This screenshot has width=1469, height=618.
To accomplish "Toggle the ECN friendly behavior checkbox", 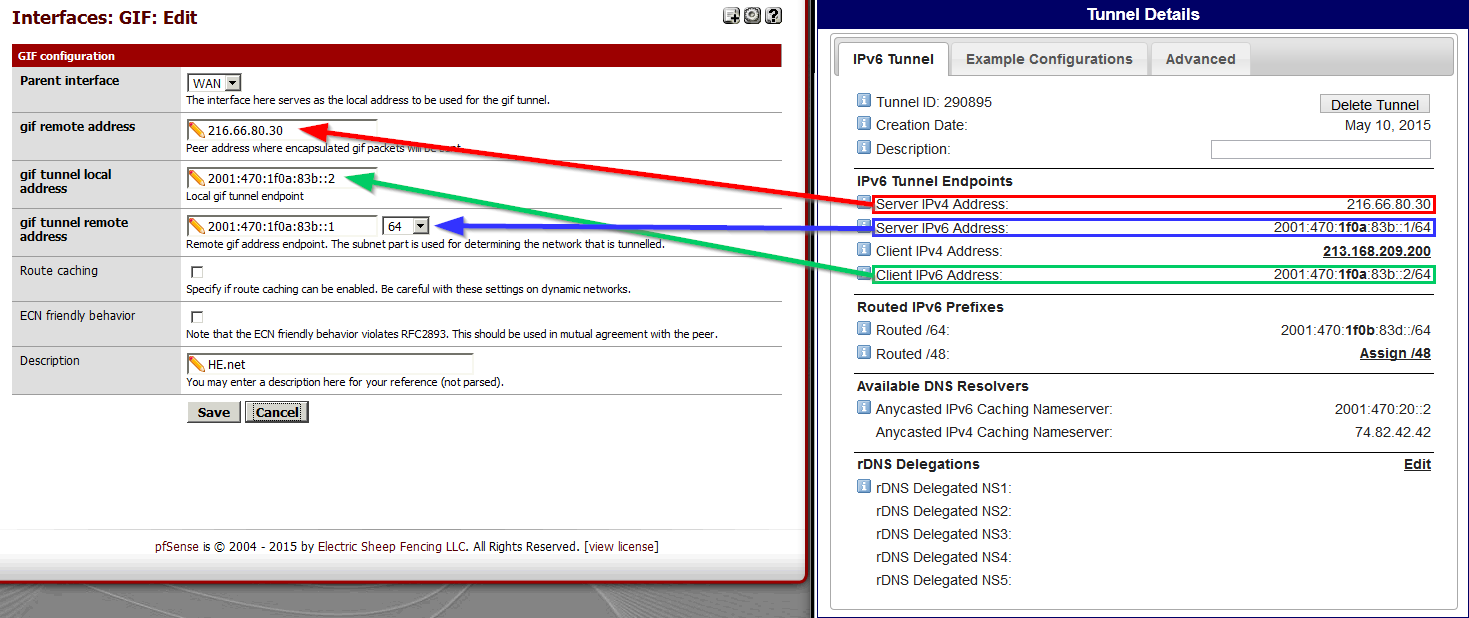I will pos(197,317).
